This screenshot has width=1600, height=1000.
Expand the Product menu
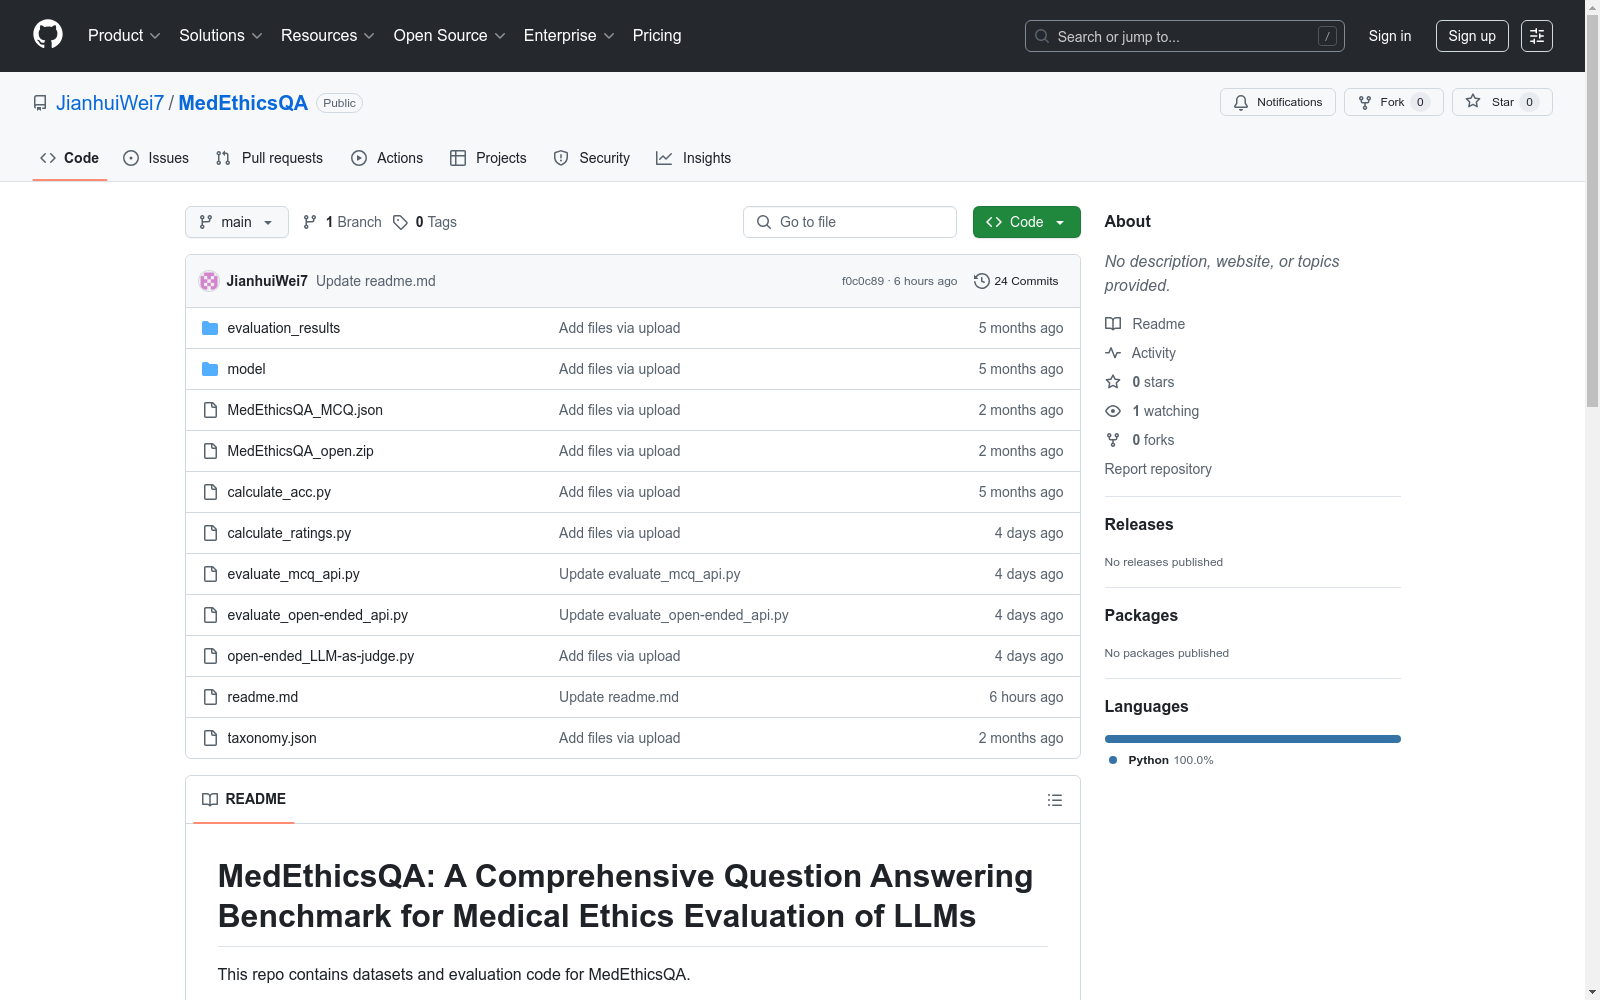coord(124,36)
